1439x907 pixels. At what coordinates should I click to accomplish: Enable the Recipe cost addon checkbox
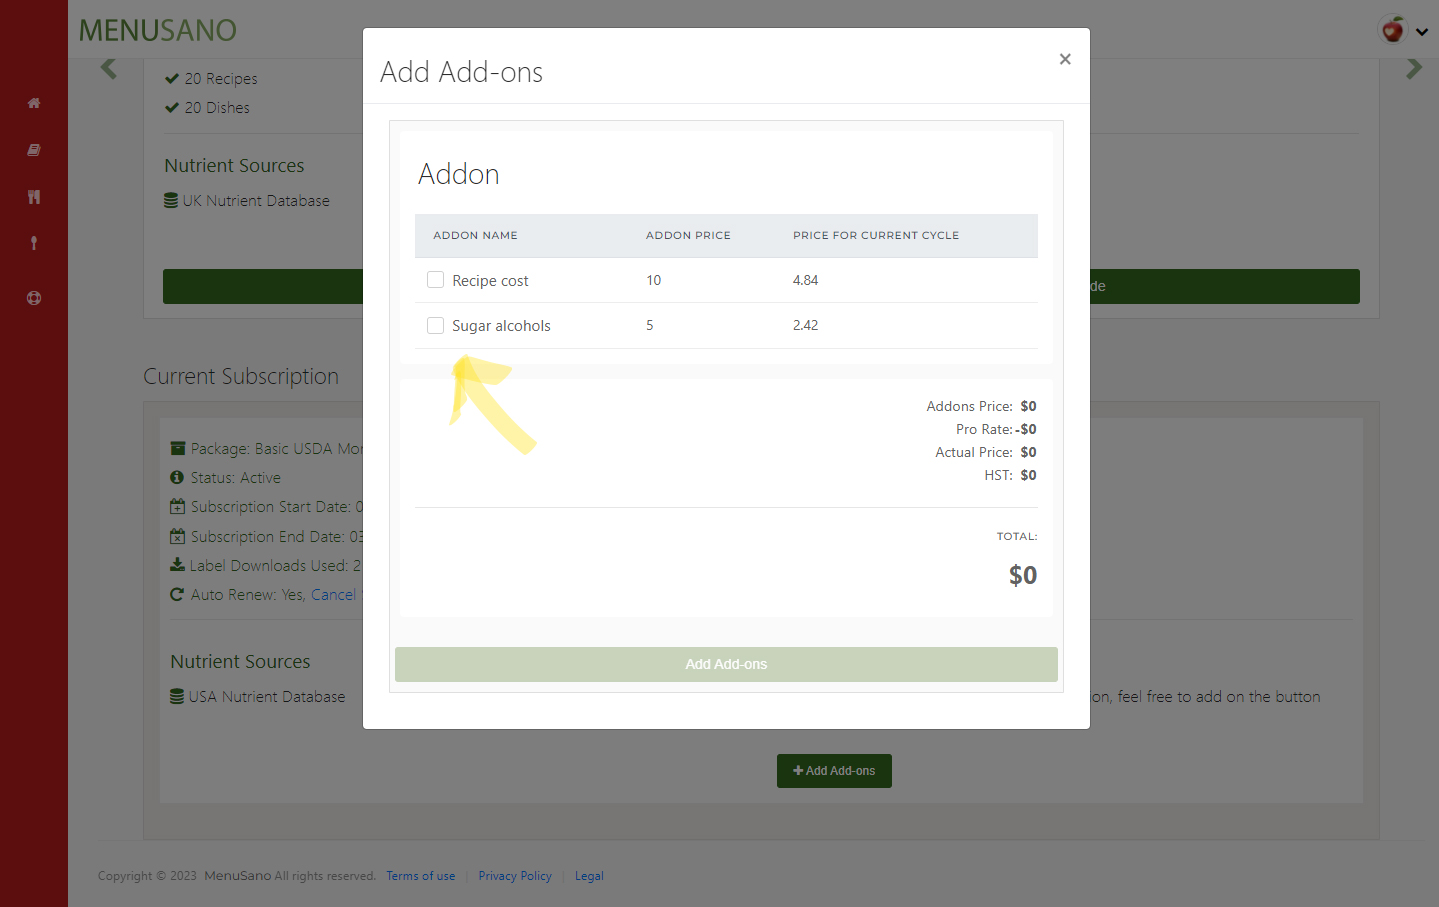[x=436, y=280]
